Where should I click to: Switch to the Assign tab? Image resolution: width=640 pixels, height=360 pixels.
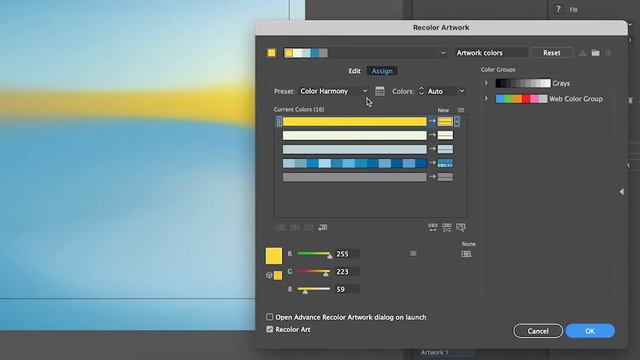pyautogui.click(x=382, y=71)
